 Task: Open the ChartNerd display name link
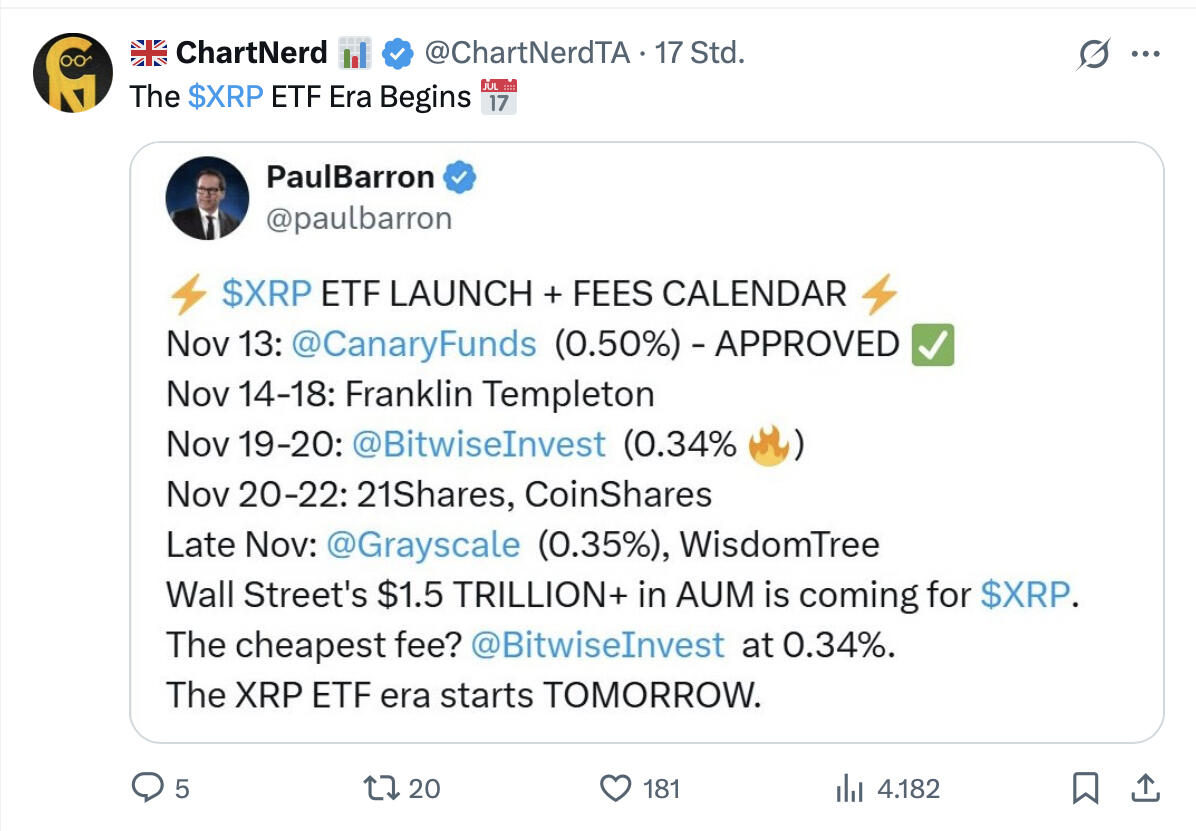pos(251,53)
